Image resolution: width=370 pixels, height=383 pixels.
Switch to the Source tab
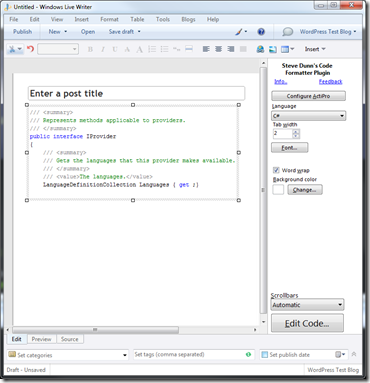(70, 339)
